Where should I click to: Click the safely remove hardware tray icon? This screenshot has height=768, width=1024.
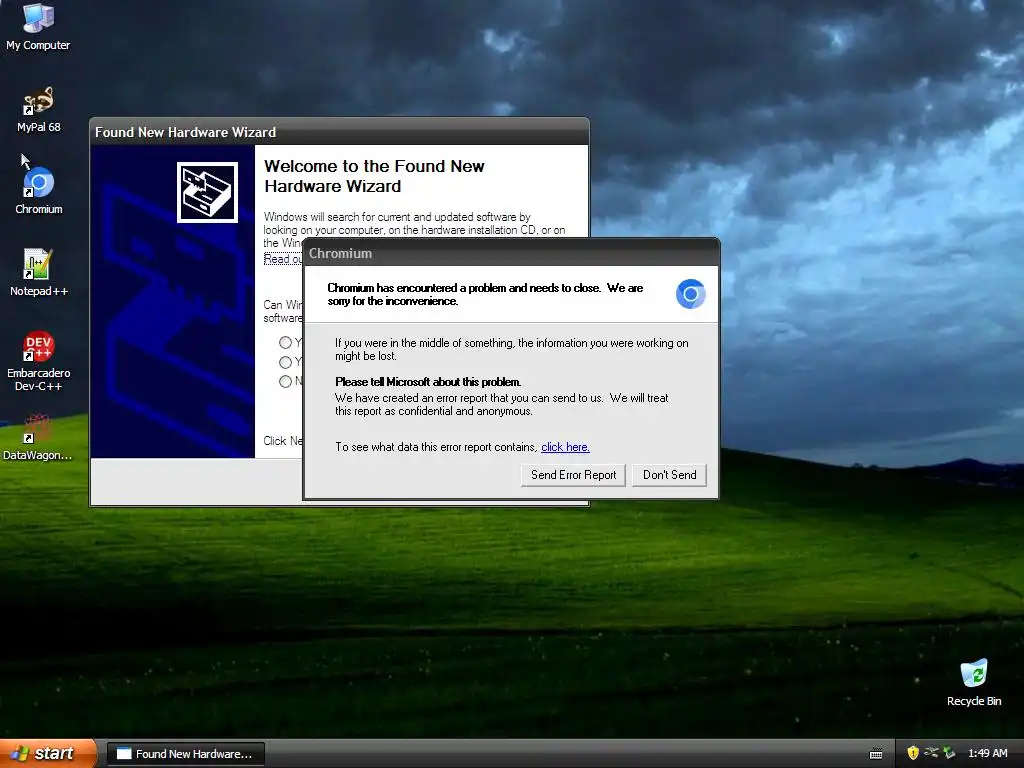[949, 753]
